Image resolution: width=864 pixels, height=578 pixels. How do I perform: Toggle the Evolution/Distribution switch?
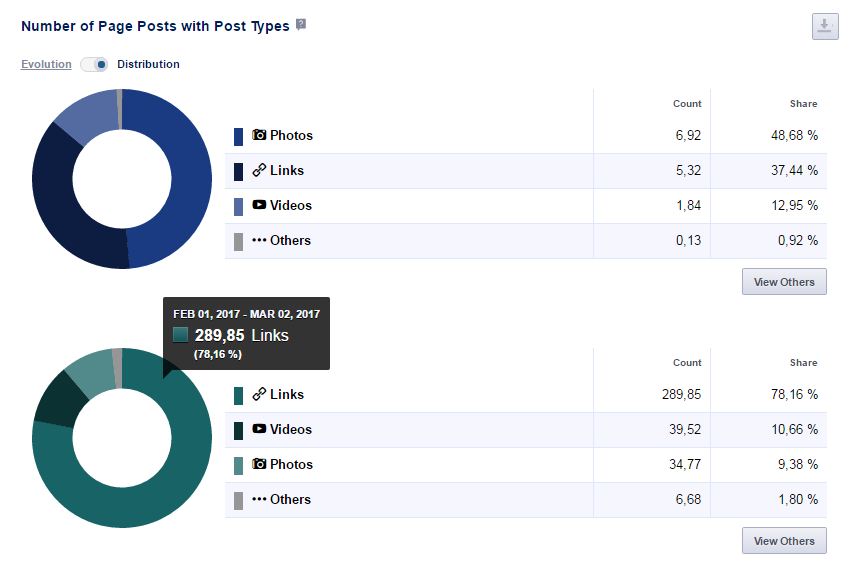[x=95, y=65]
